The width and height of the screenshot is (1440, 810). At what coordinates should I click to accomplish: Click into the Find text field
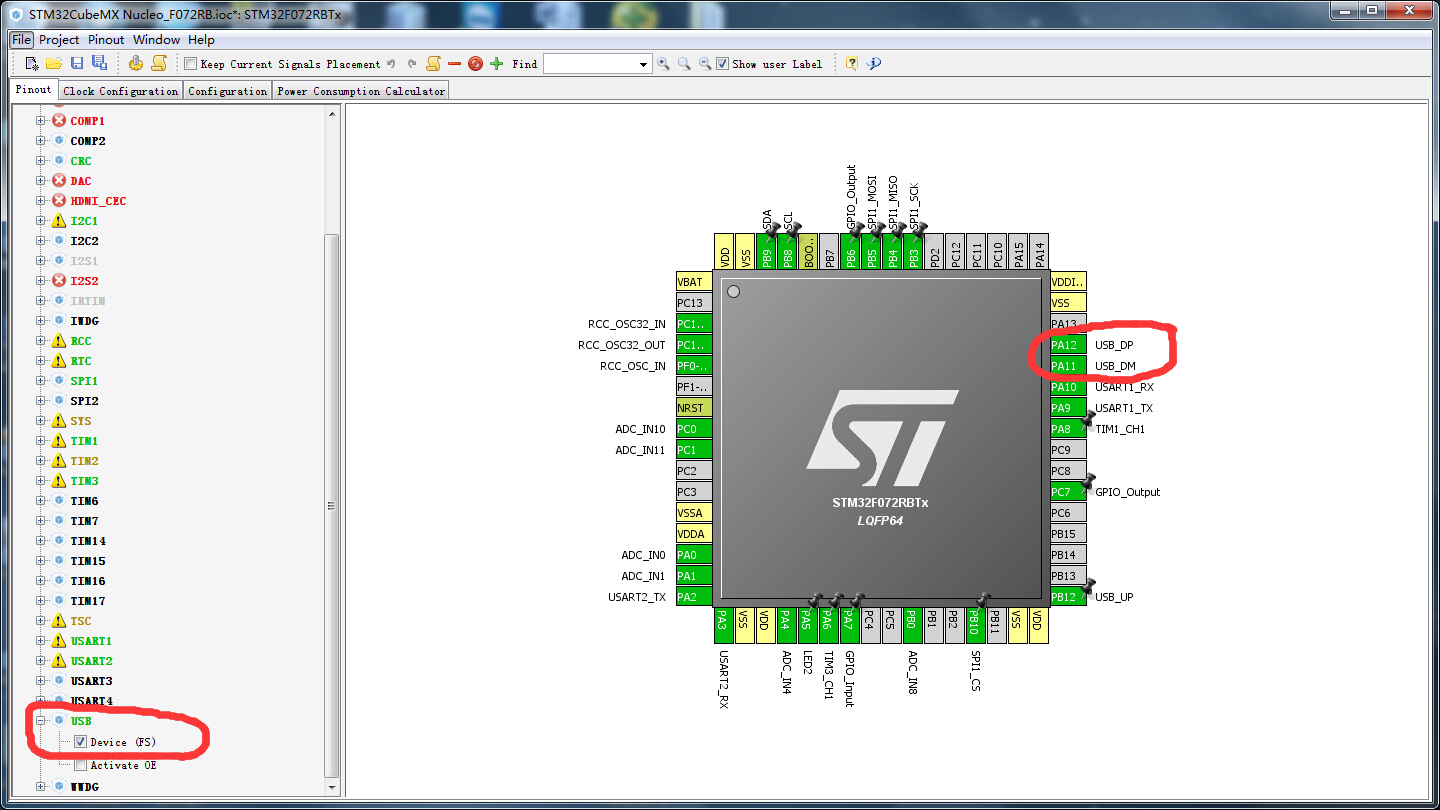(590, 64)
